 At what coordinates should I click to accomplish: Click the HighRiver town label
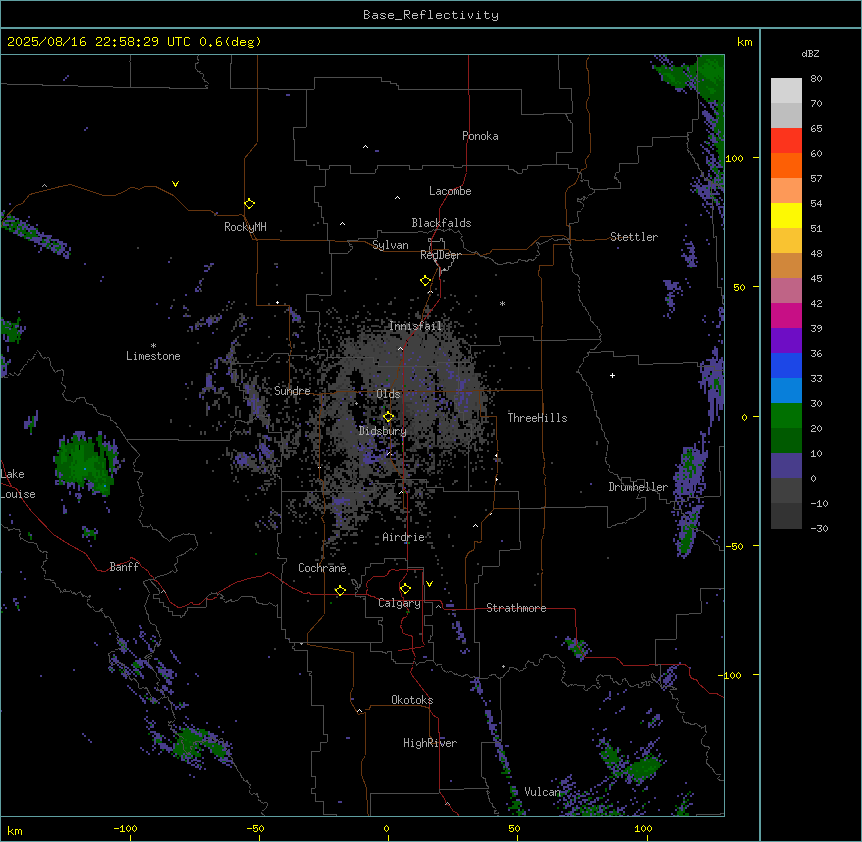point(429,743)
